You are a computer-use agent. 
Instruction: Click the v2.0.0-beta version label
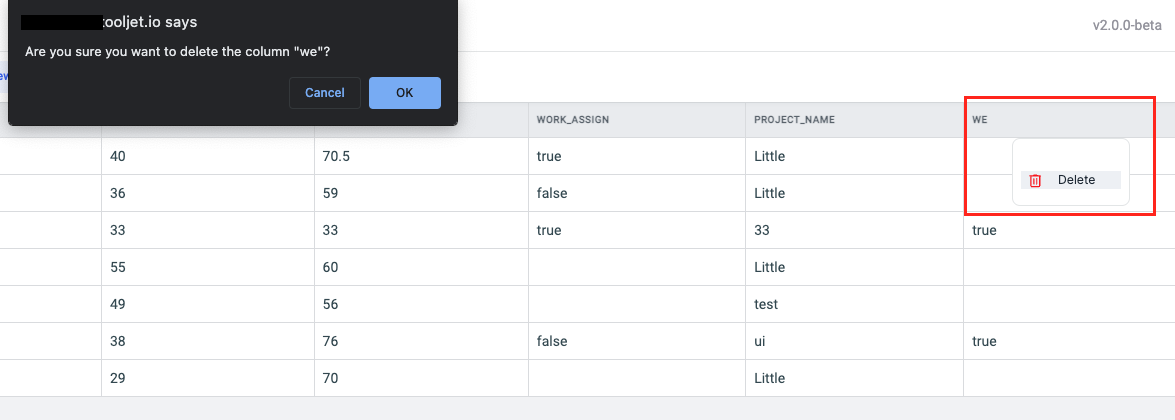click(x=1126, y=26)
